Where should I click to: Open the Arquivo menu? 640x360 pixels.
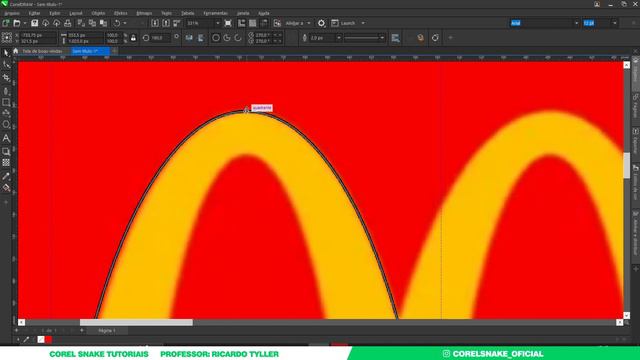click(12, 13)
